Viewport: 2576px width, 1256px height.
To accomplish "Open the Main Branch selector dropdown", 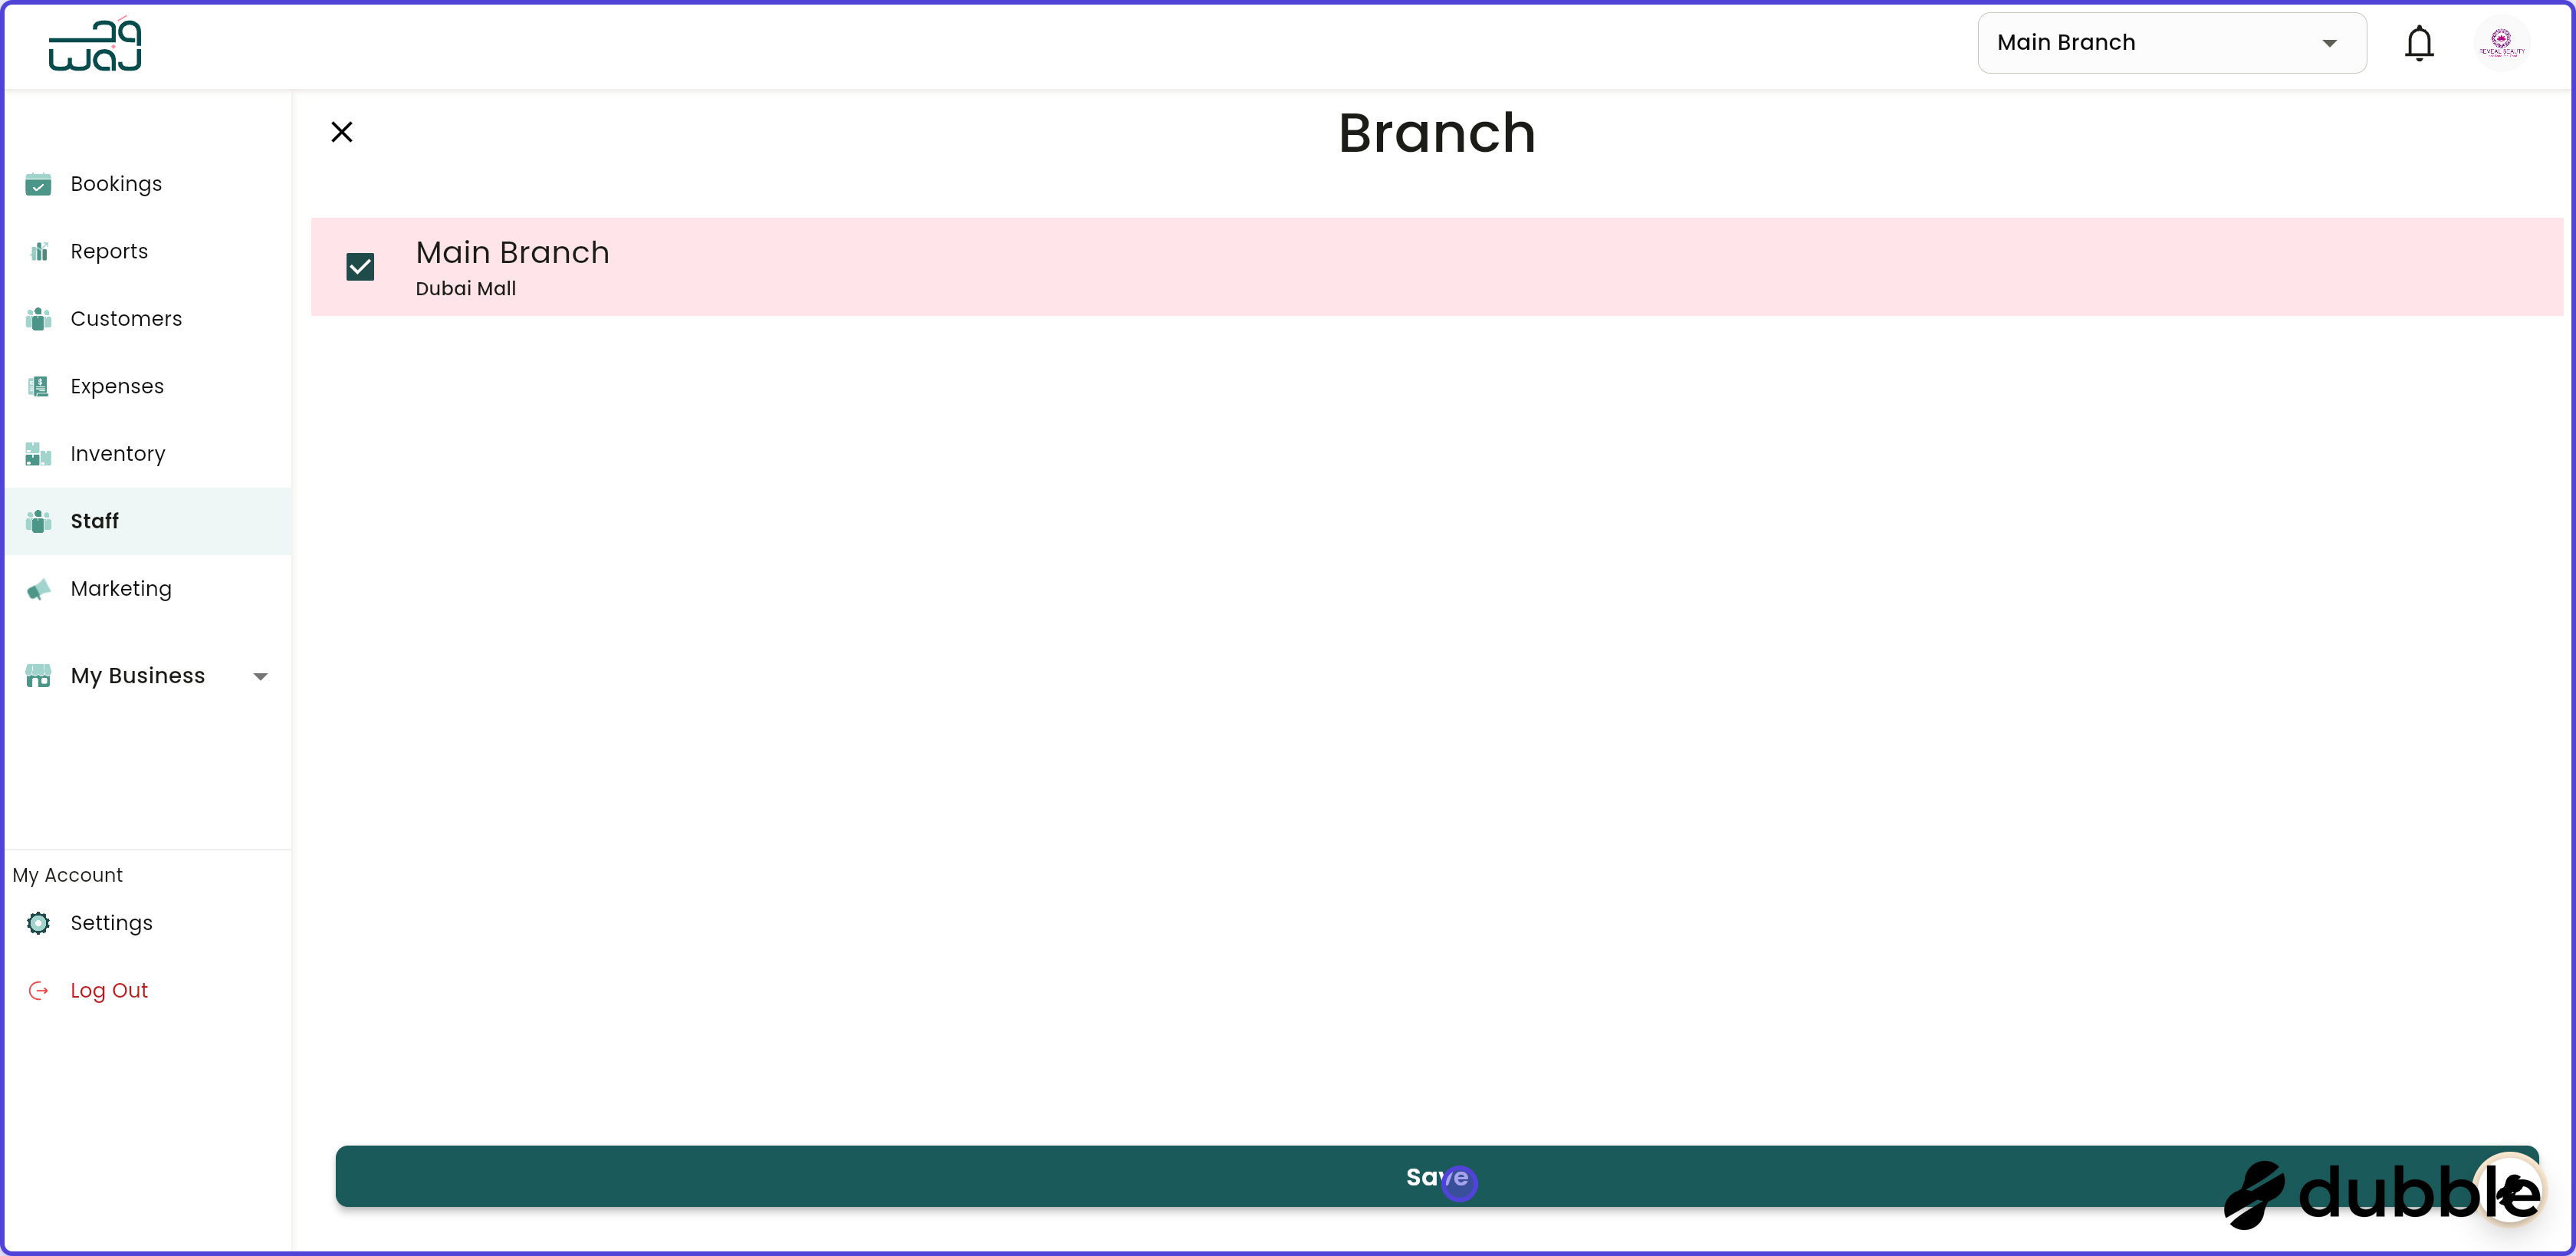I will pyautogui.click(x=2171, y=43).
